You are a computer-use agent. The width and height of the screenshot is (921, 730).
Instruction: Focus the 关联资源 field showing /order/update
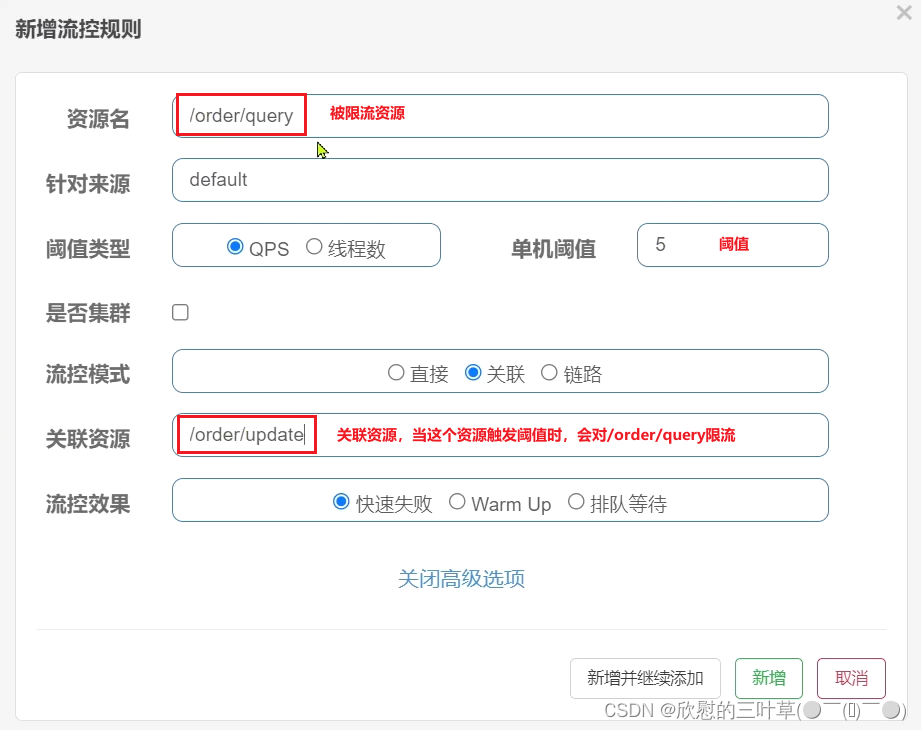point(245,434)
